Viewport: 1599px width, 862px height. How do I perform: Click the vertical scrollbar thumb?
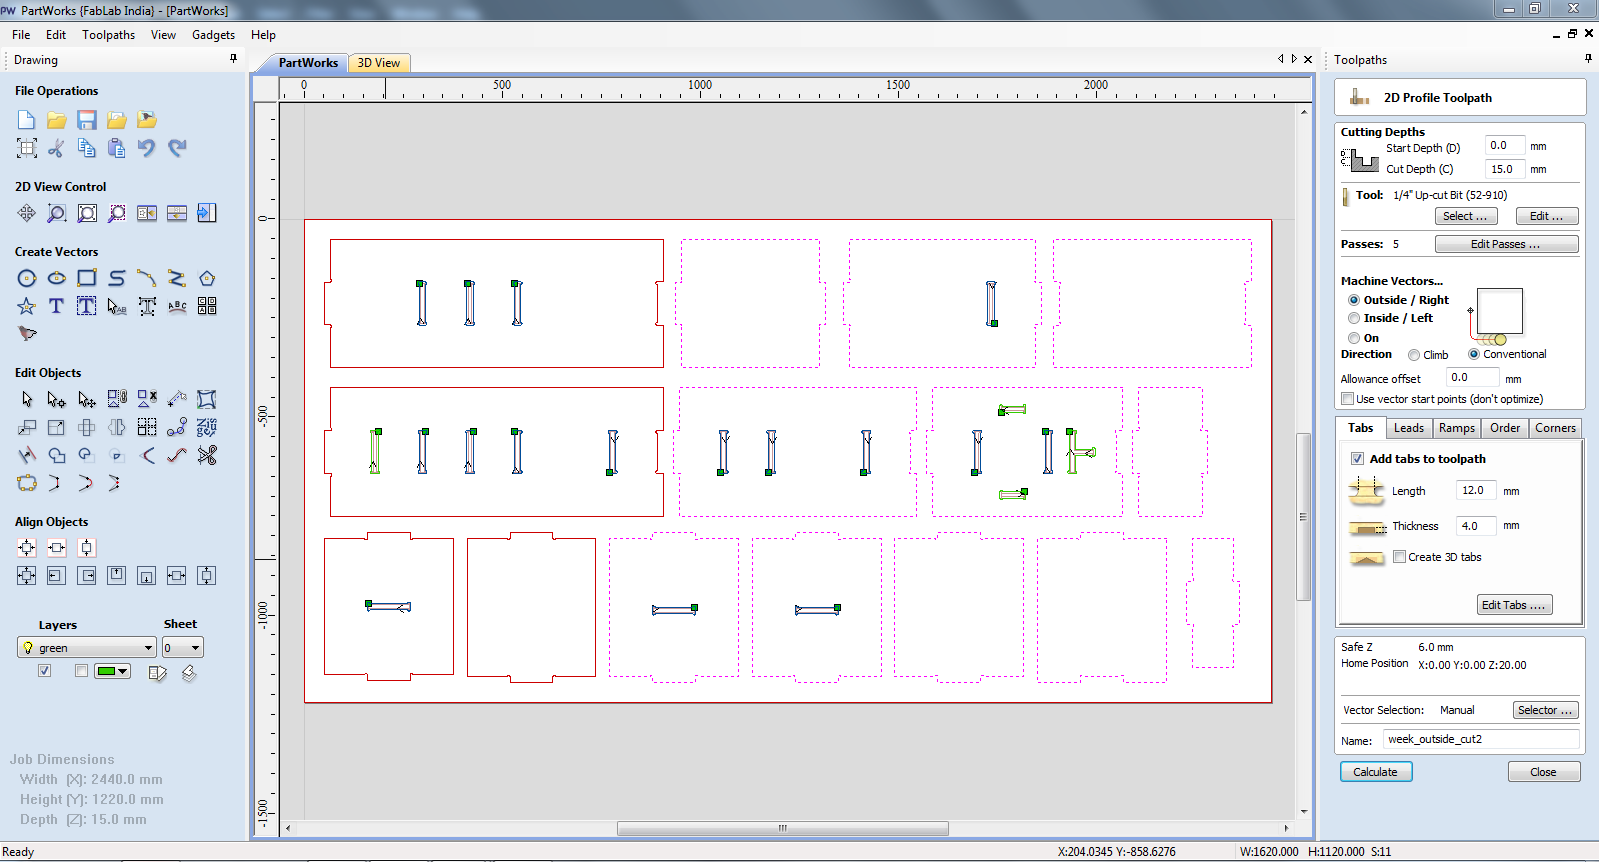[x=1303, y=516]
